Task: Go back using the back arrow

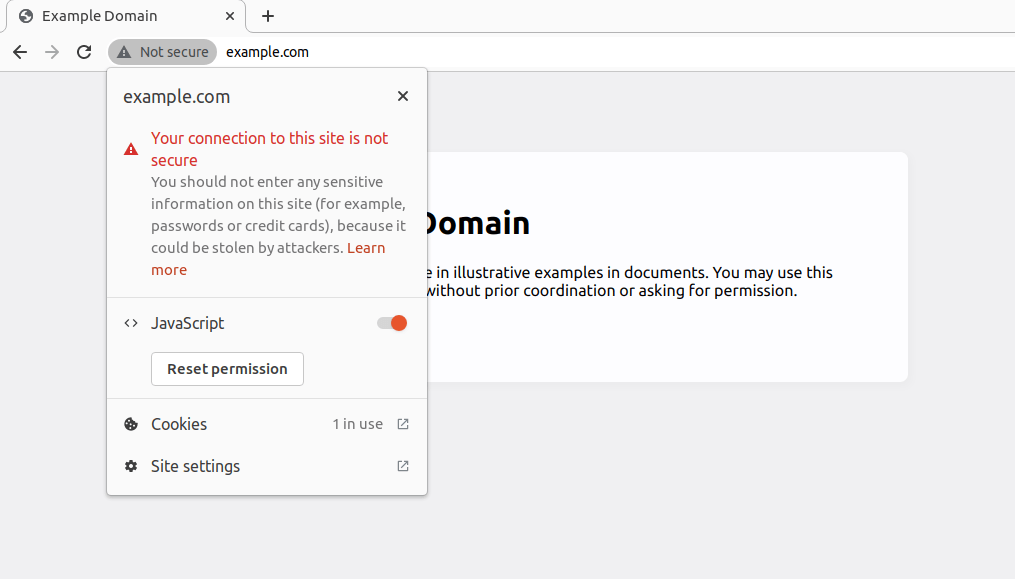Action: pos(20,52)
